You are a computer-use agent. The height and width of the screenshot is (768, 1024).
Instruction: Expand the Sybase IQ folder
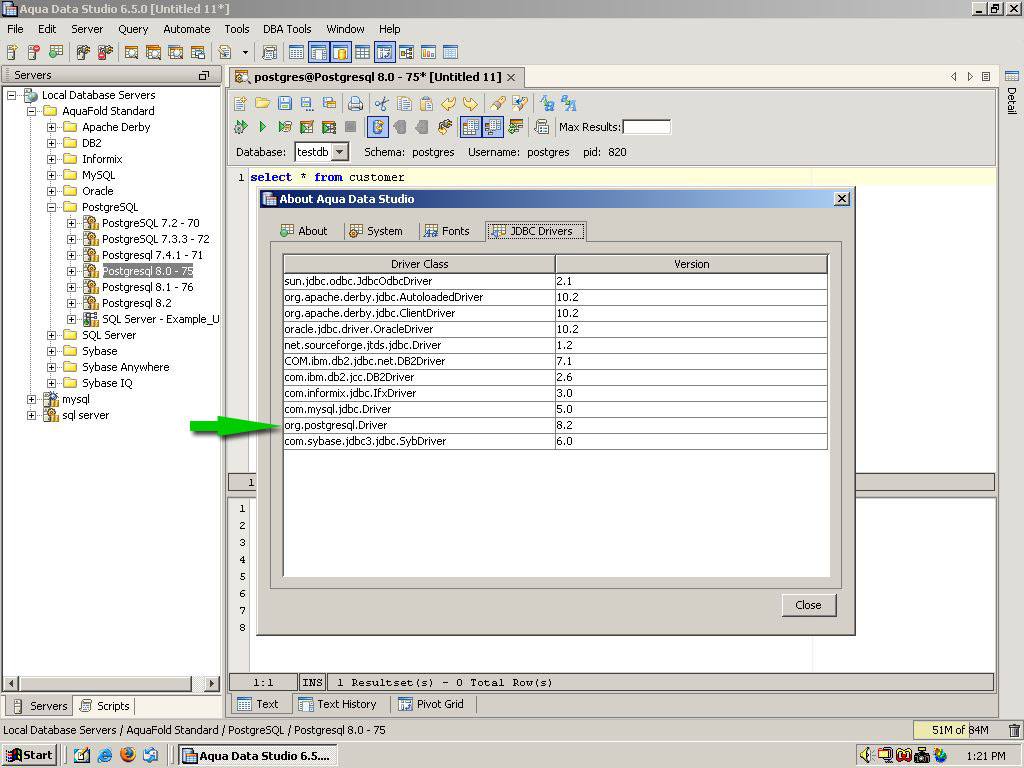click(52, 383)
